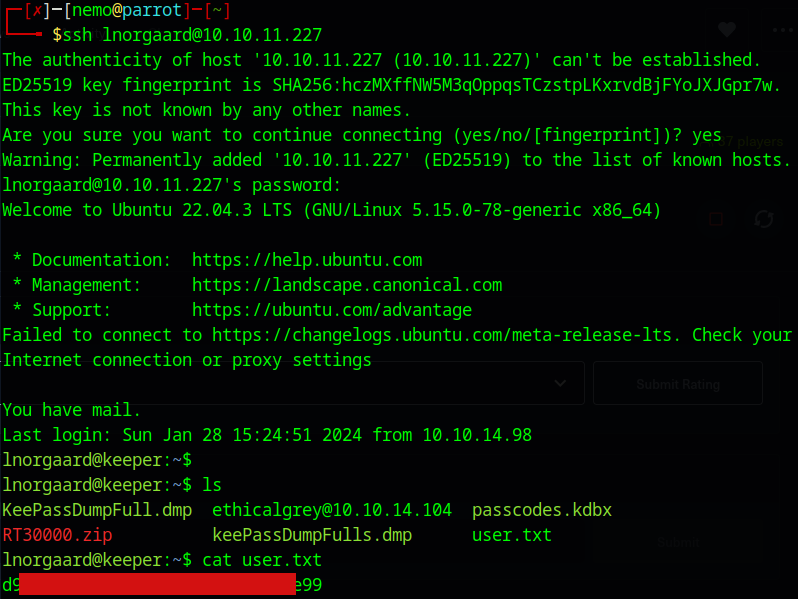Select the RT30000.zip file name
The image size is (798, 599).
point(57,535)
